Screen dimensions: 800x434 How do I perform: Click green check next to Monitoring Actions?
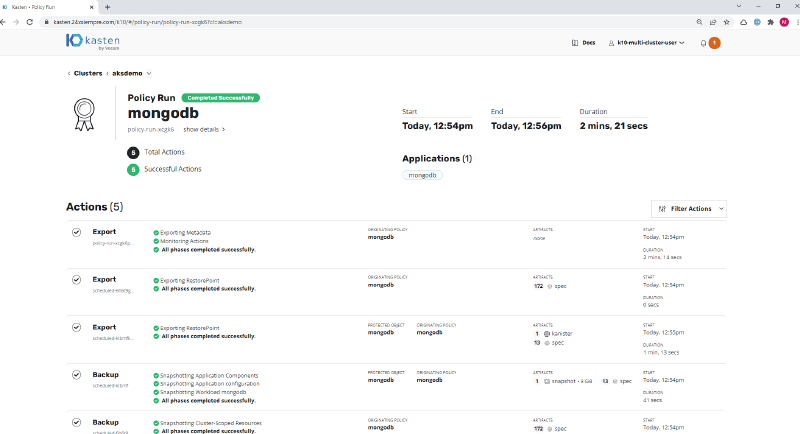point(156,241)
